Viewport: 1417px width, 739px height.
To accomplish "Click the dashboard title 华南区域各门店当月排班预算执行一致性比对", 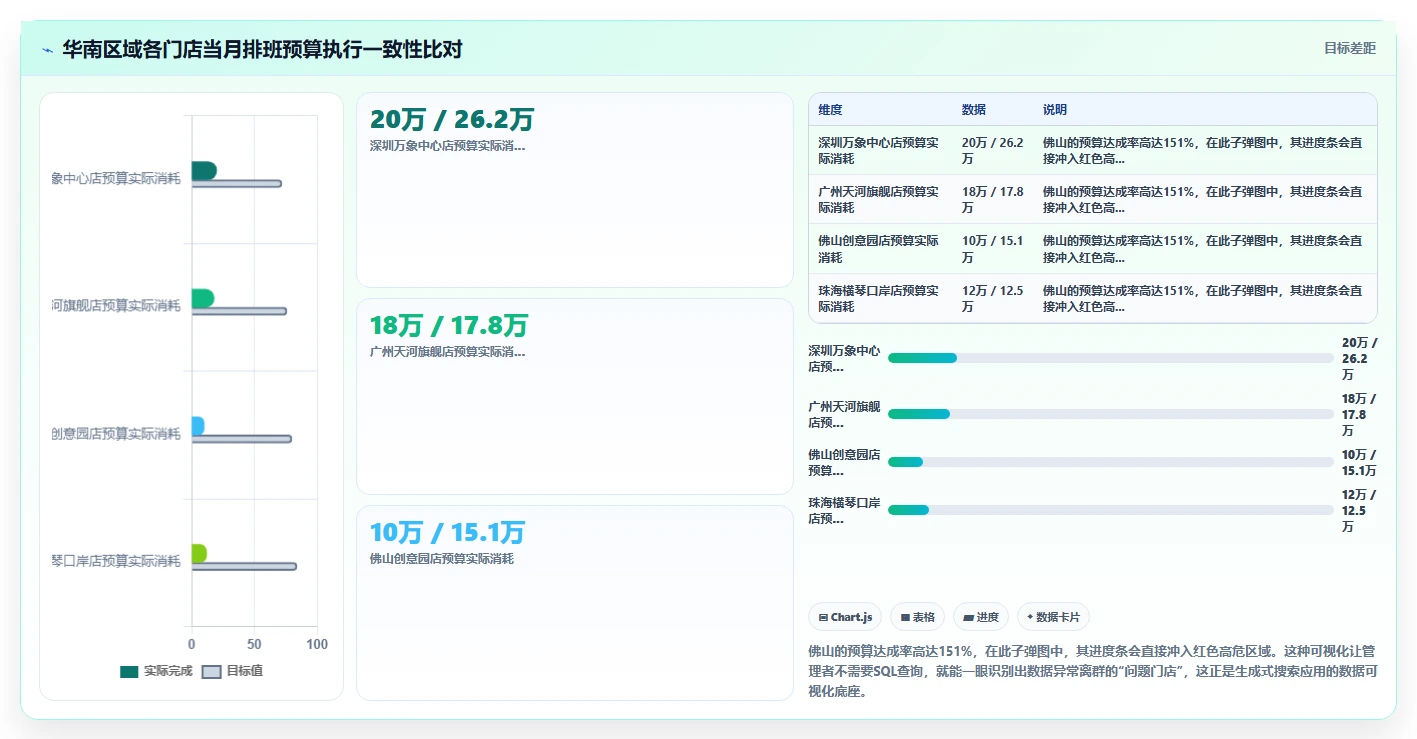I will click(262, 49).
